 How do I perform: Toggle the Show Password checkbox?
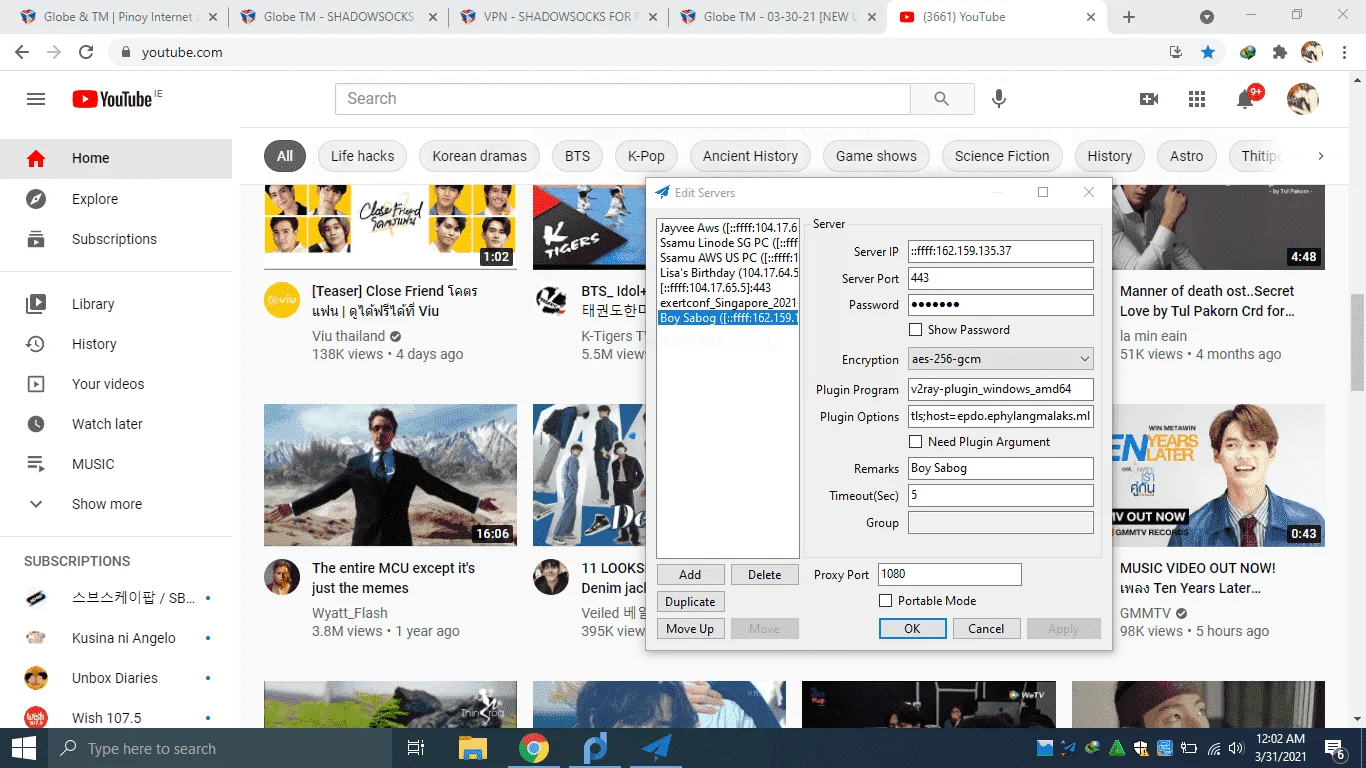(915, 330)
